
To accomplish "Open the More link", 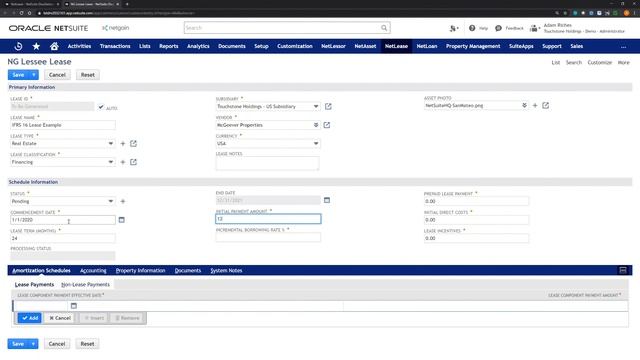I will click(623, 62).
